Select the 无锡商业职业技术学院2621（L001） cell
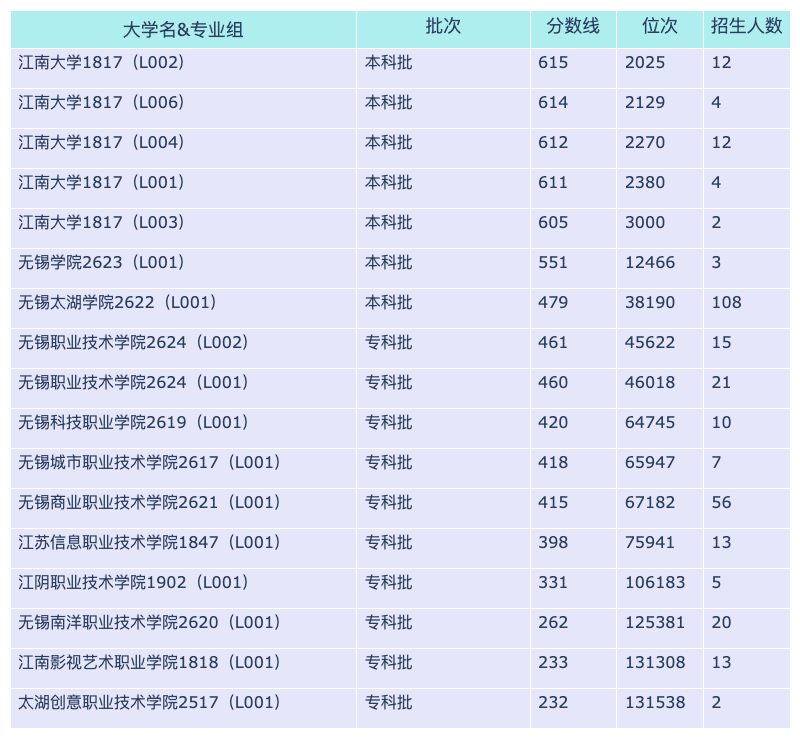The height and width of the screenshot is (740, 800). click(183, 508)
